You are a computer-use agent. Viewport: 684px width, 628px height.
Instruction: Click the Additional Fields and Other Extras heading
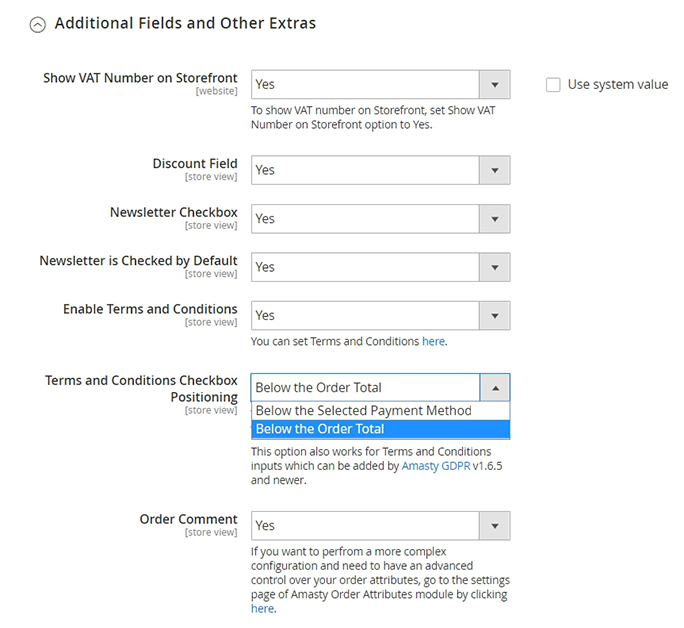click(x=185, y=23)
